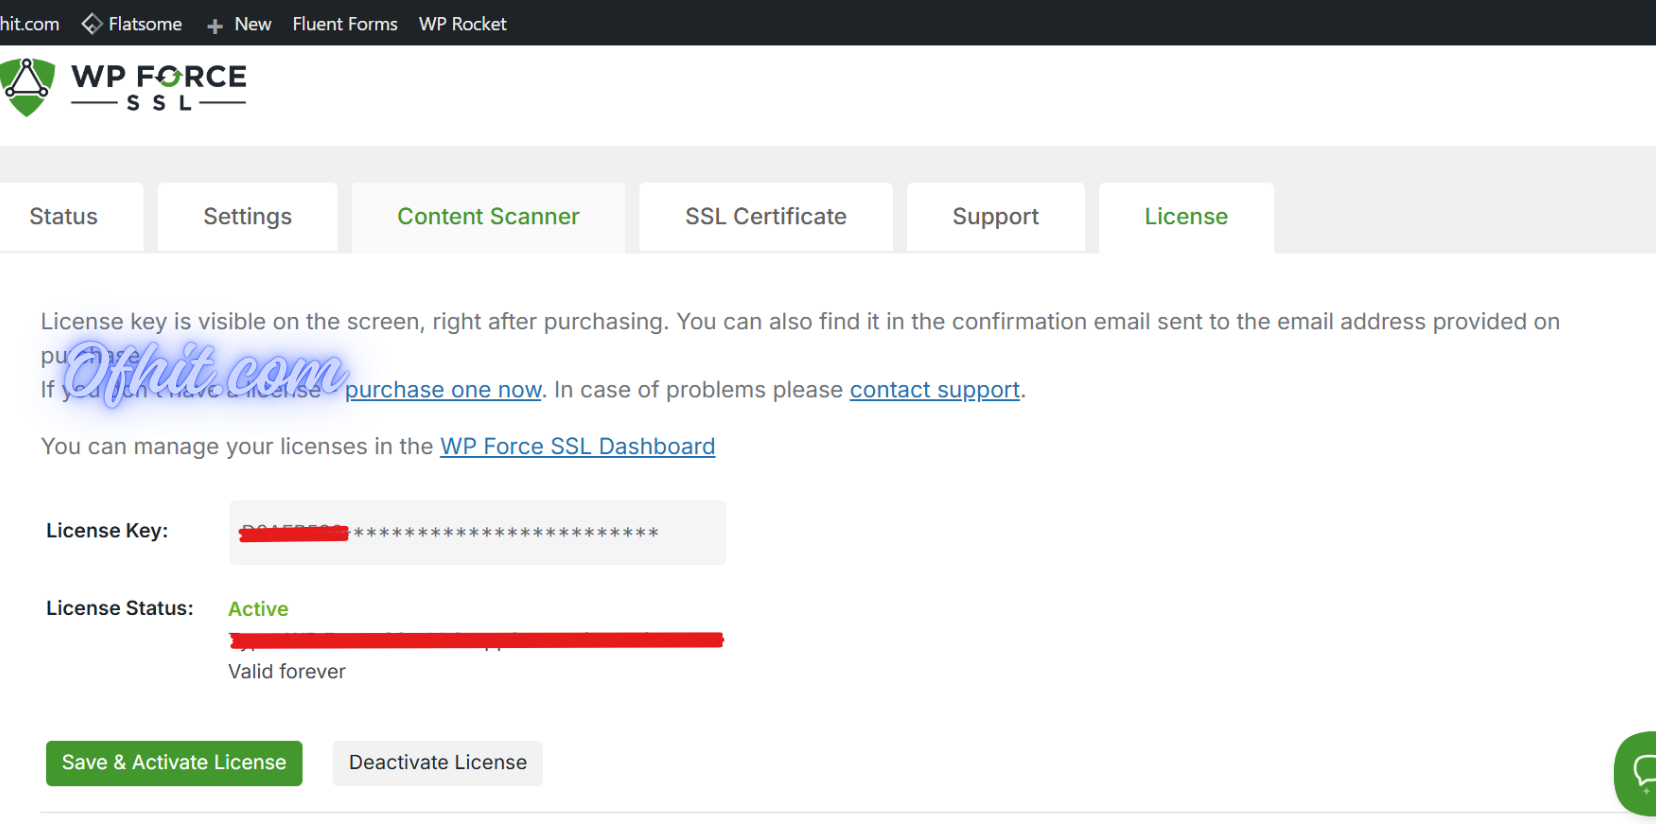Click the 'contact support' link
Screen dimensions: 1656x824
[934, 390]
